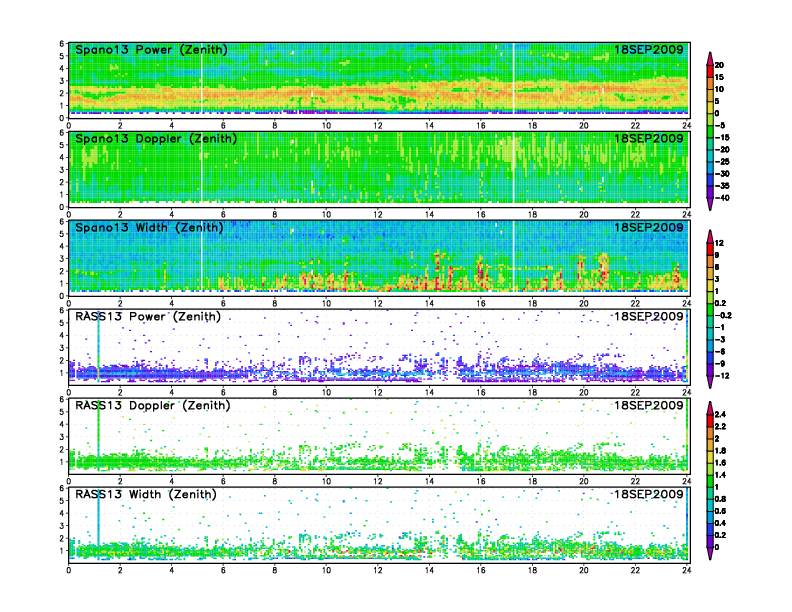Click the 'Spano13 Width (Zenith)' panel title
This screenshot has height=612, width=792.
click(149, 228)
